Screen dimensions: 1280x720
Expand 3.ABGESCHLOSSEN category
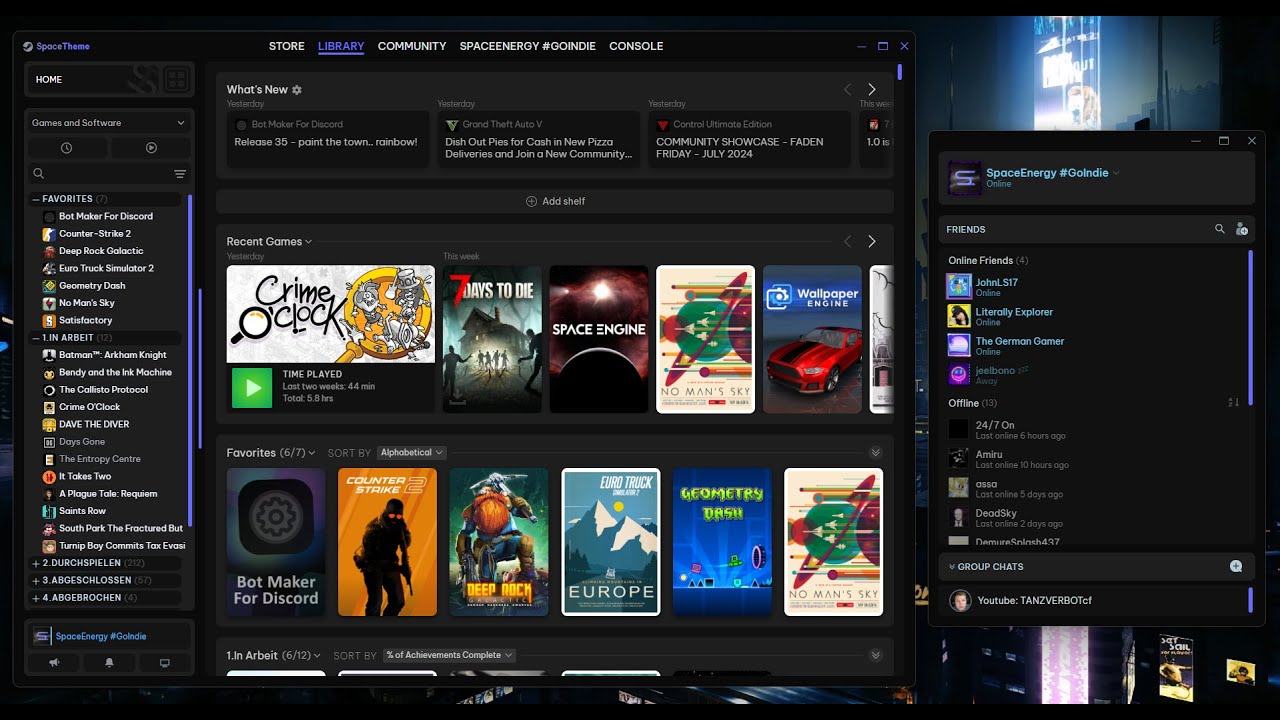click(x=36, y=580)
